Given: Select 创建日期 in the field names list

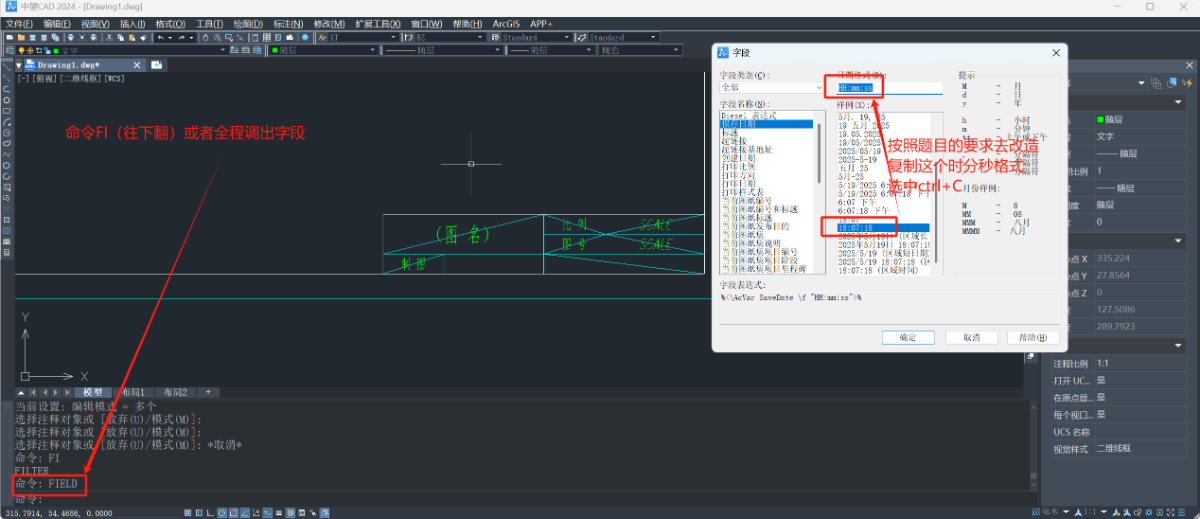Looking at the screenshot, I should (740, 159).
